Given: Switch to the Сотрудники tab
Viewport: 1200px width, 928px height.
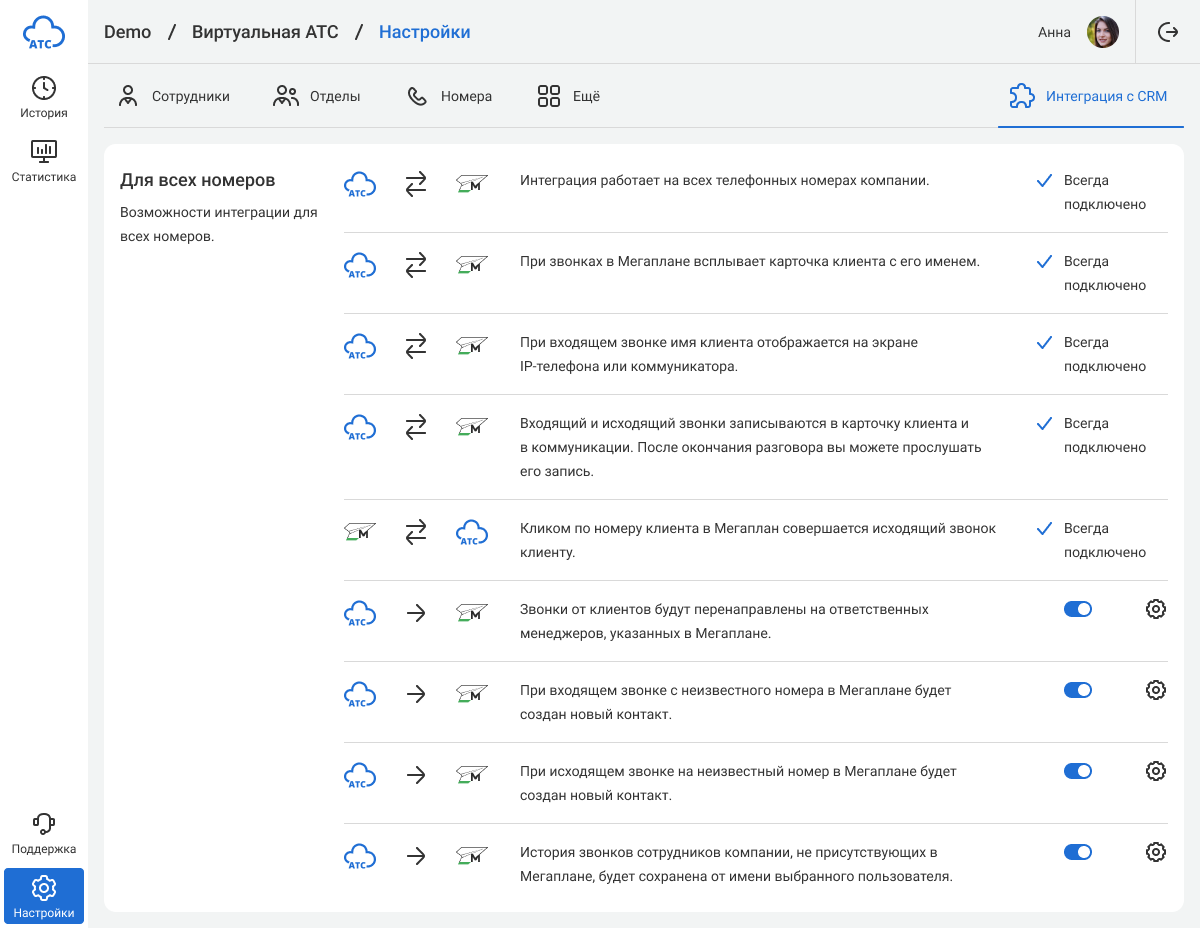Looking at the screenshot, I should [174, 97].
